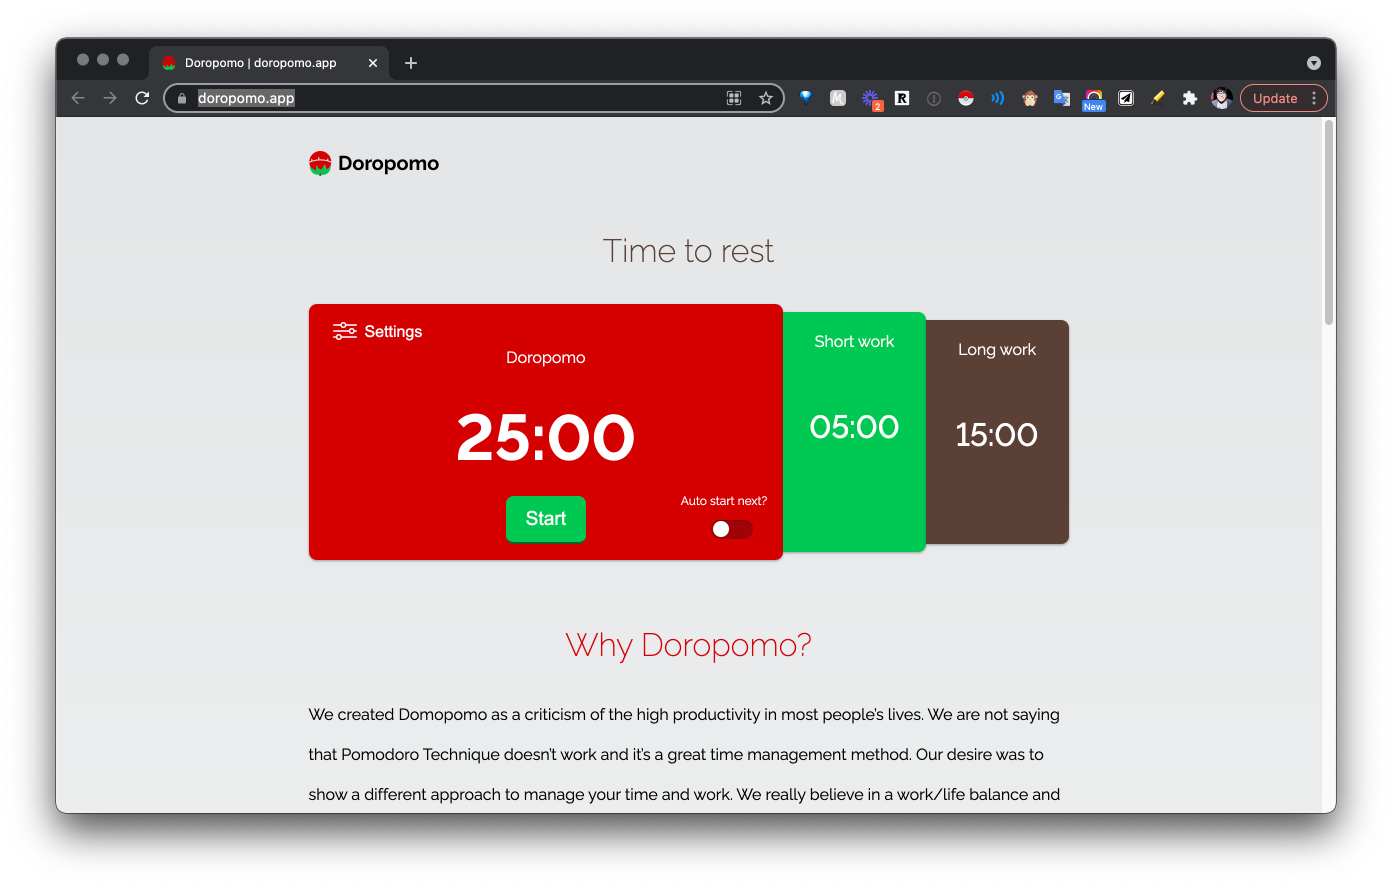This screenshot has width=1392, height=887.
Task: Click the 25:00 timer display
Action: [546, 437]
